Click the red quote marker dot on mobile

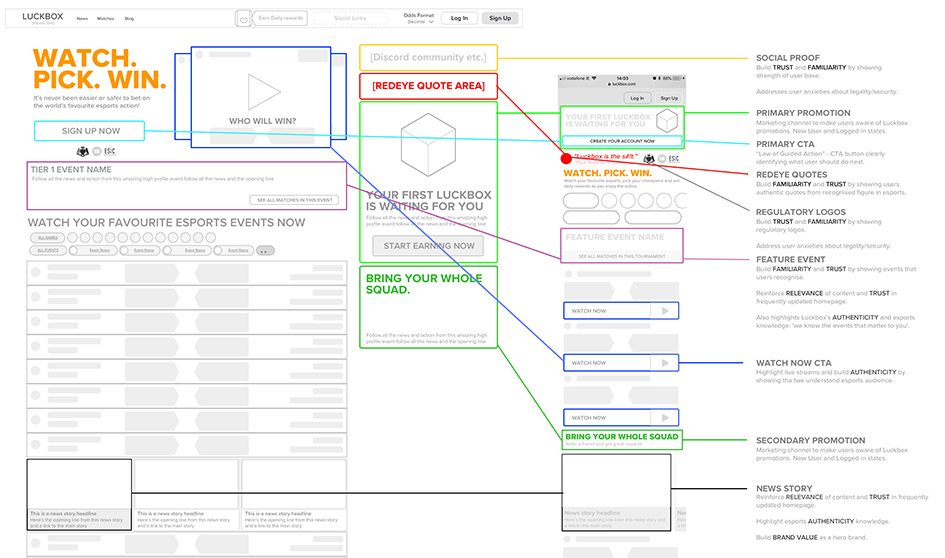click(x=566, y=158)
